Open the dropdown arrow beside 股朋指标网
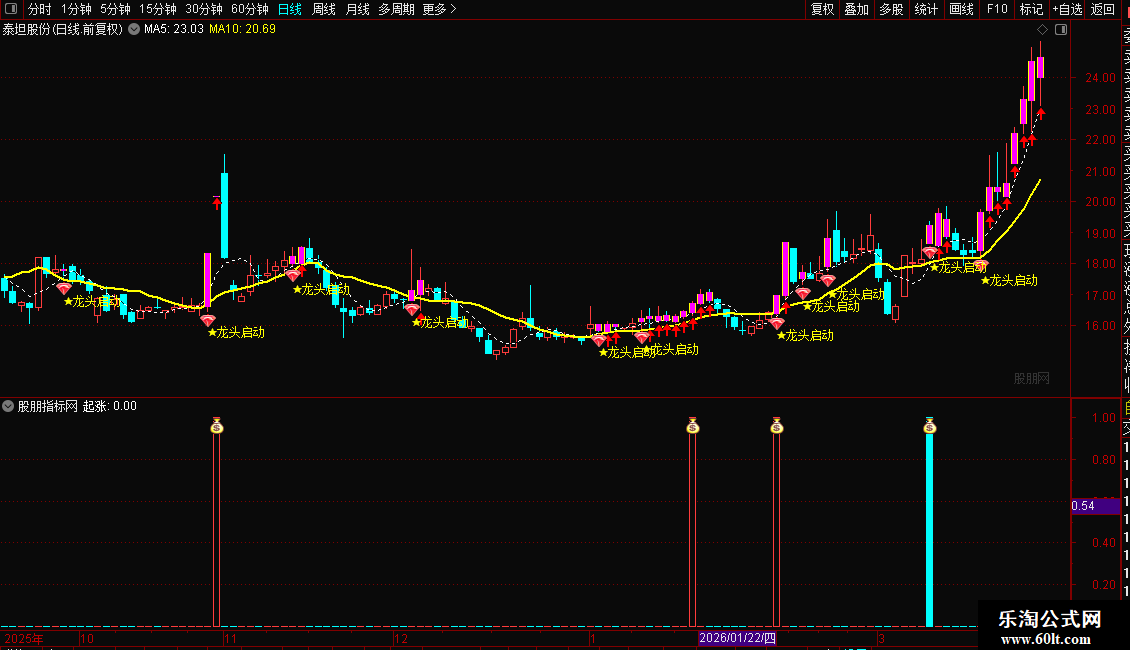The image size is (1130, 650). coord(8,406)
